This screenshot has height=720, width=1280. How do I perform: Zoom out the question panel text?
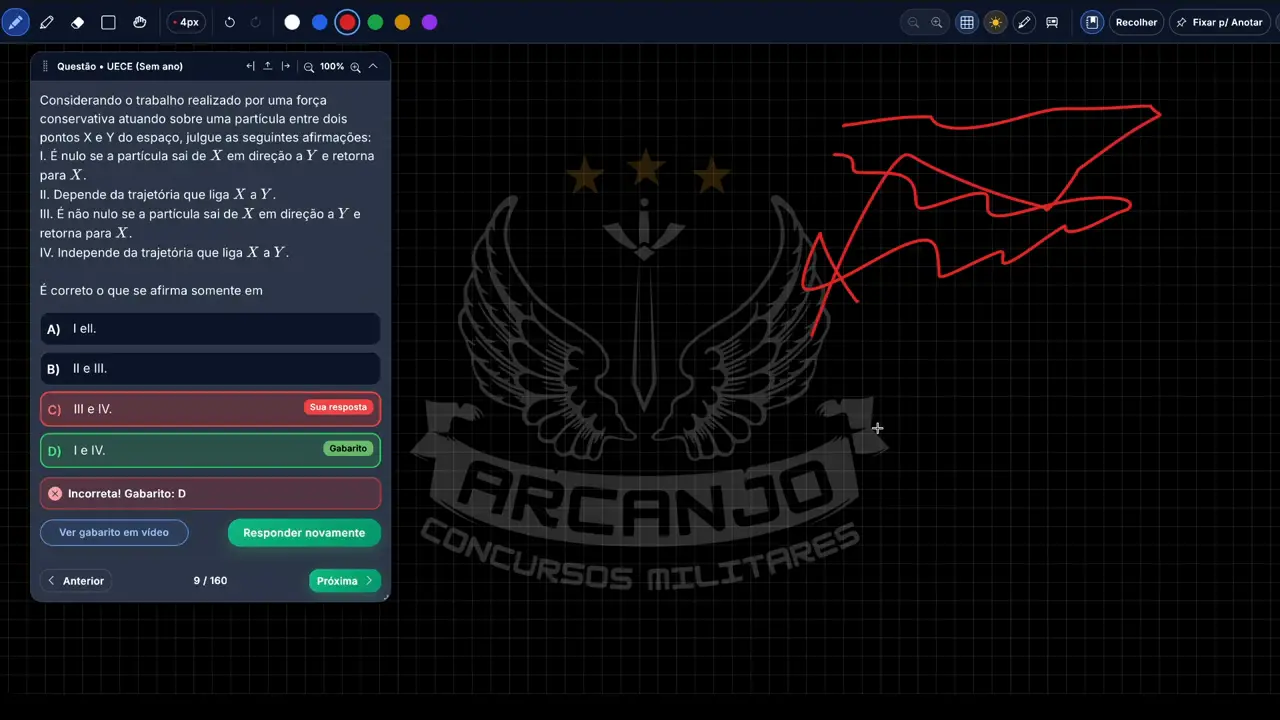(x=309, y=67)
